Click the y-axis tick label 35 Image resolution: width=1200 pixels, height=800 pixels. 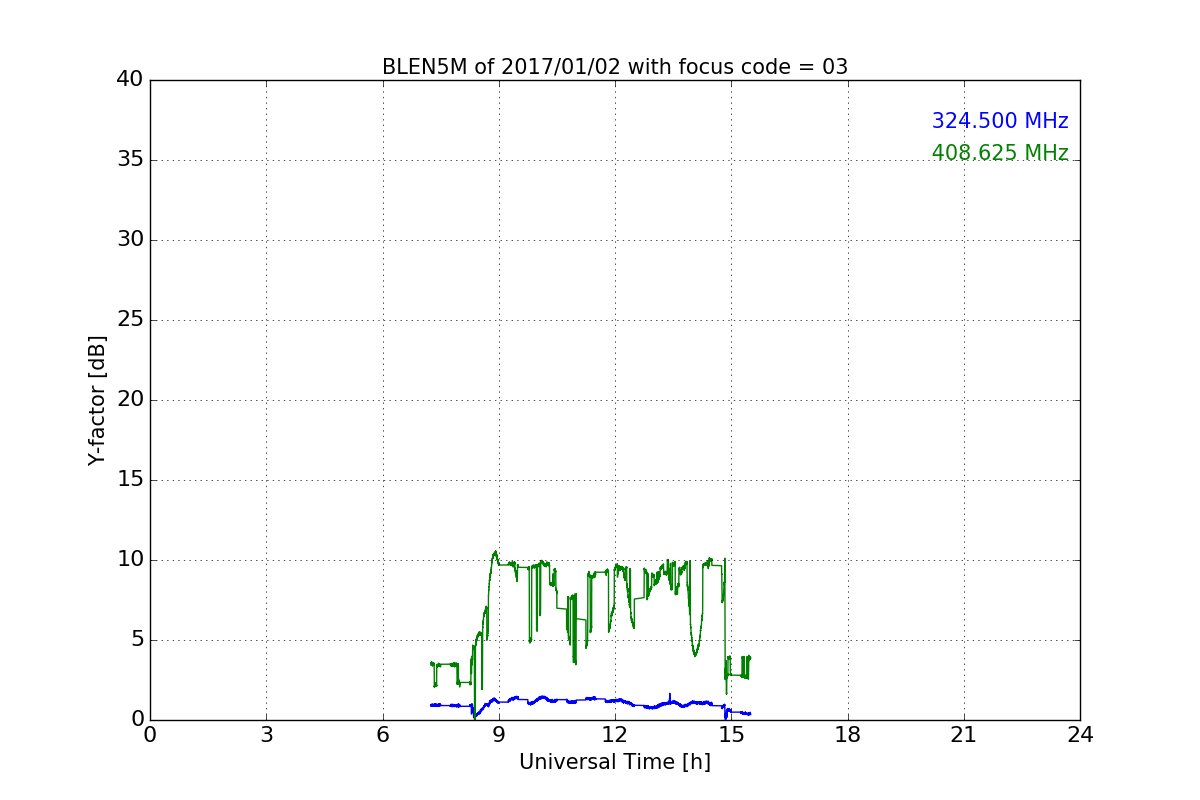(x=130, y=160)
